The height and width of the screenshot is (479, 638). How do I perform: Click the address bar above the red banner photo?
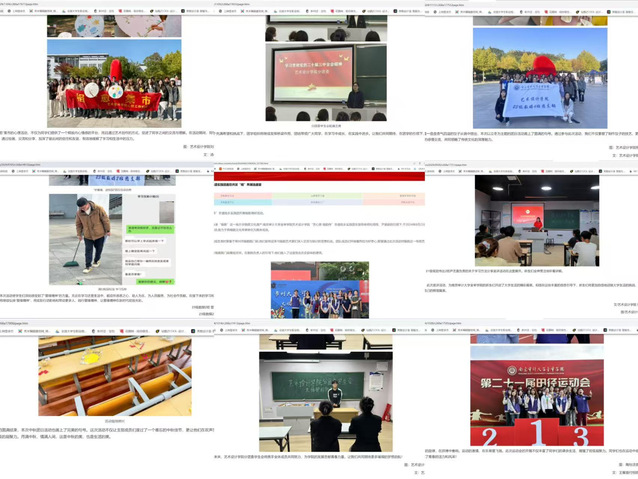pyautogui.click(x=40, y=4)
